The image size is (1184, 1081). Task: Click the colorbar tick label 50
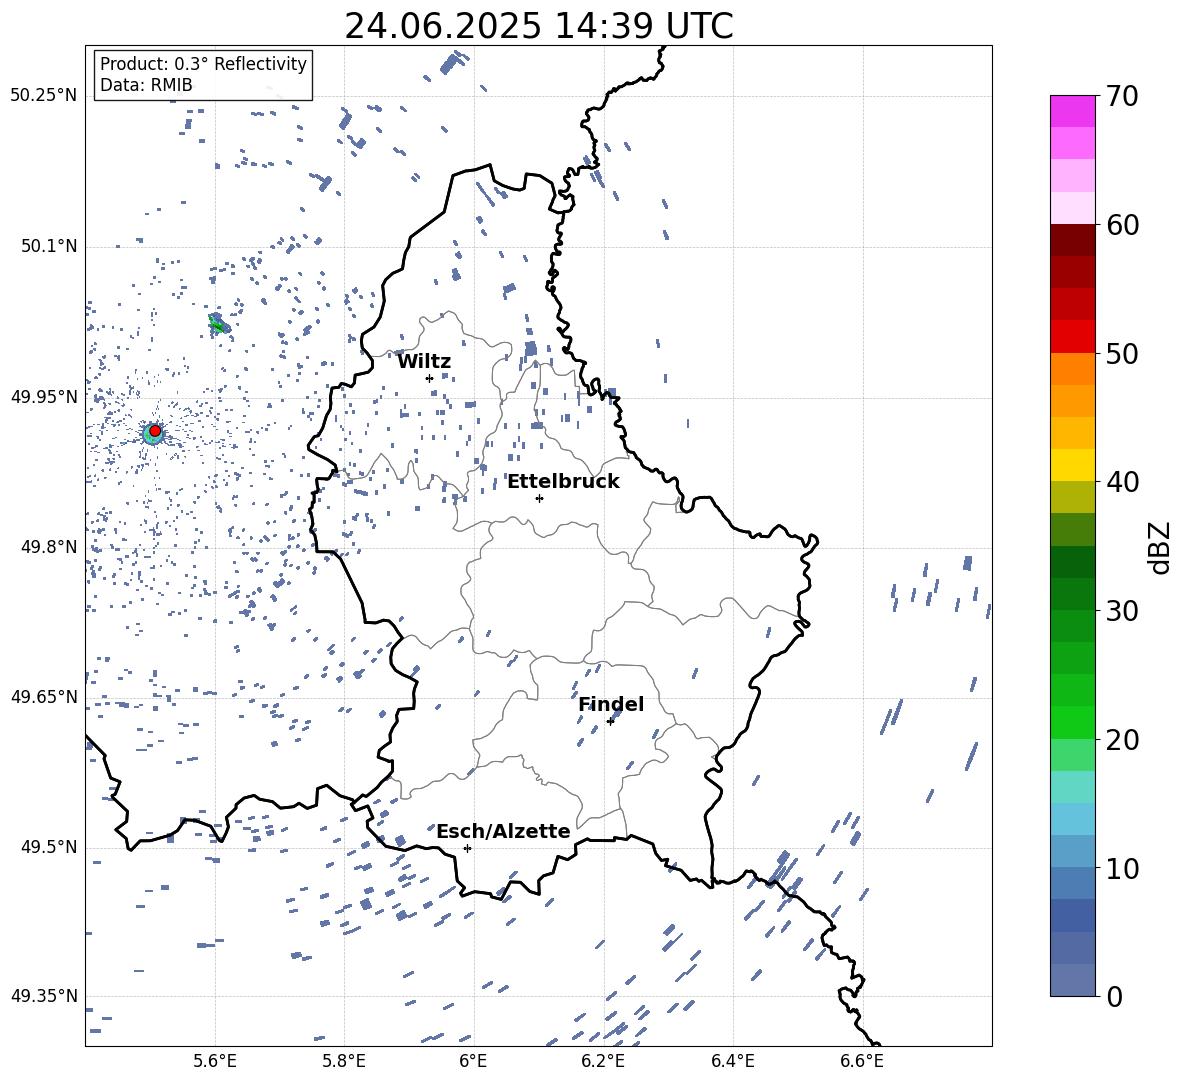[x=1122, y=353]
